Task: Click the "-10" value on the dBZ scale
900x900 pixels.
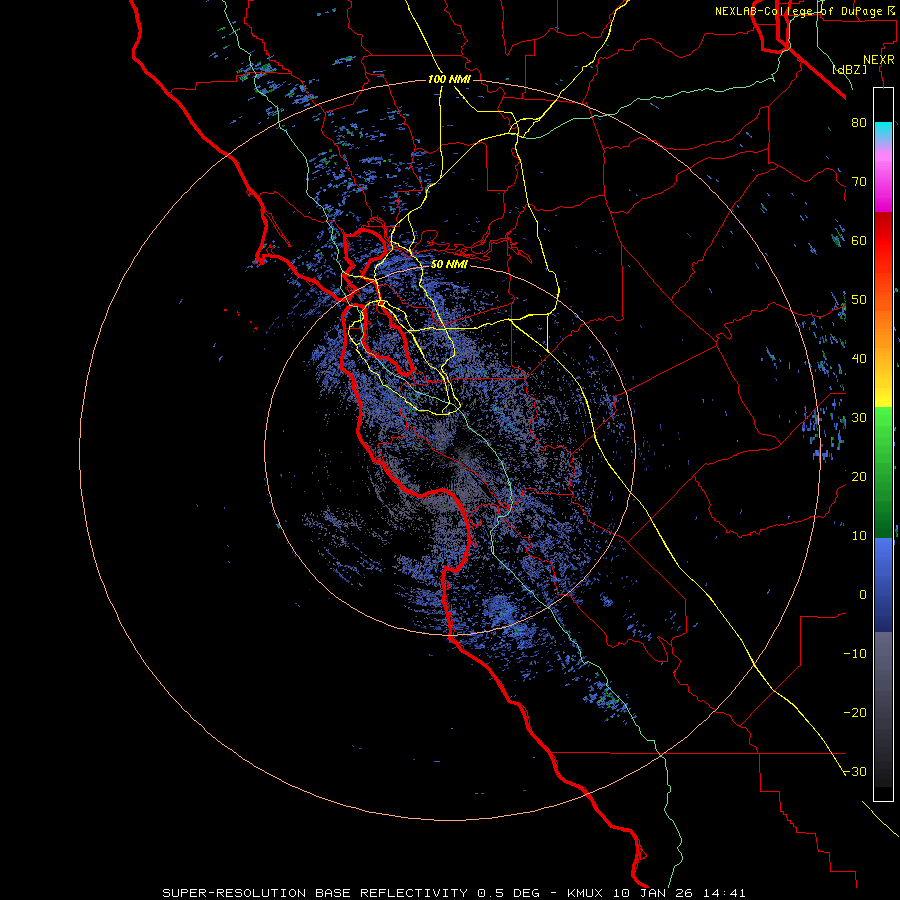Action: [x=855, y=654]
